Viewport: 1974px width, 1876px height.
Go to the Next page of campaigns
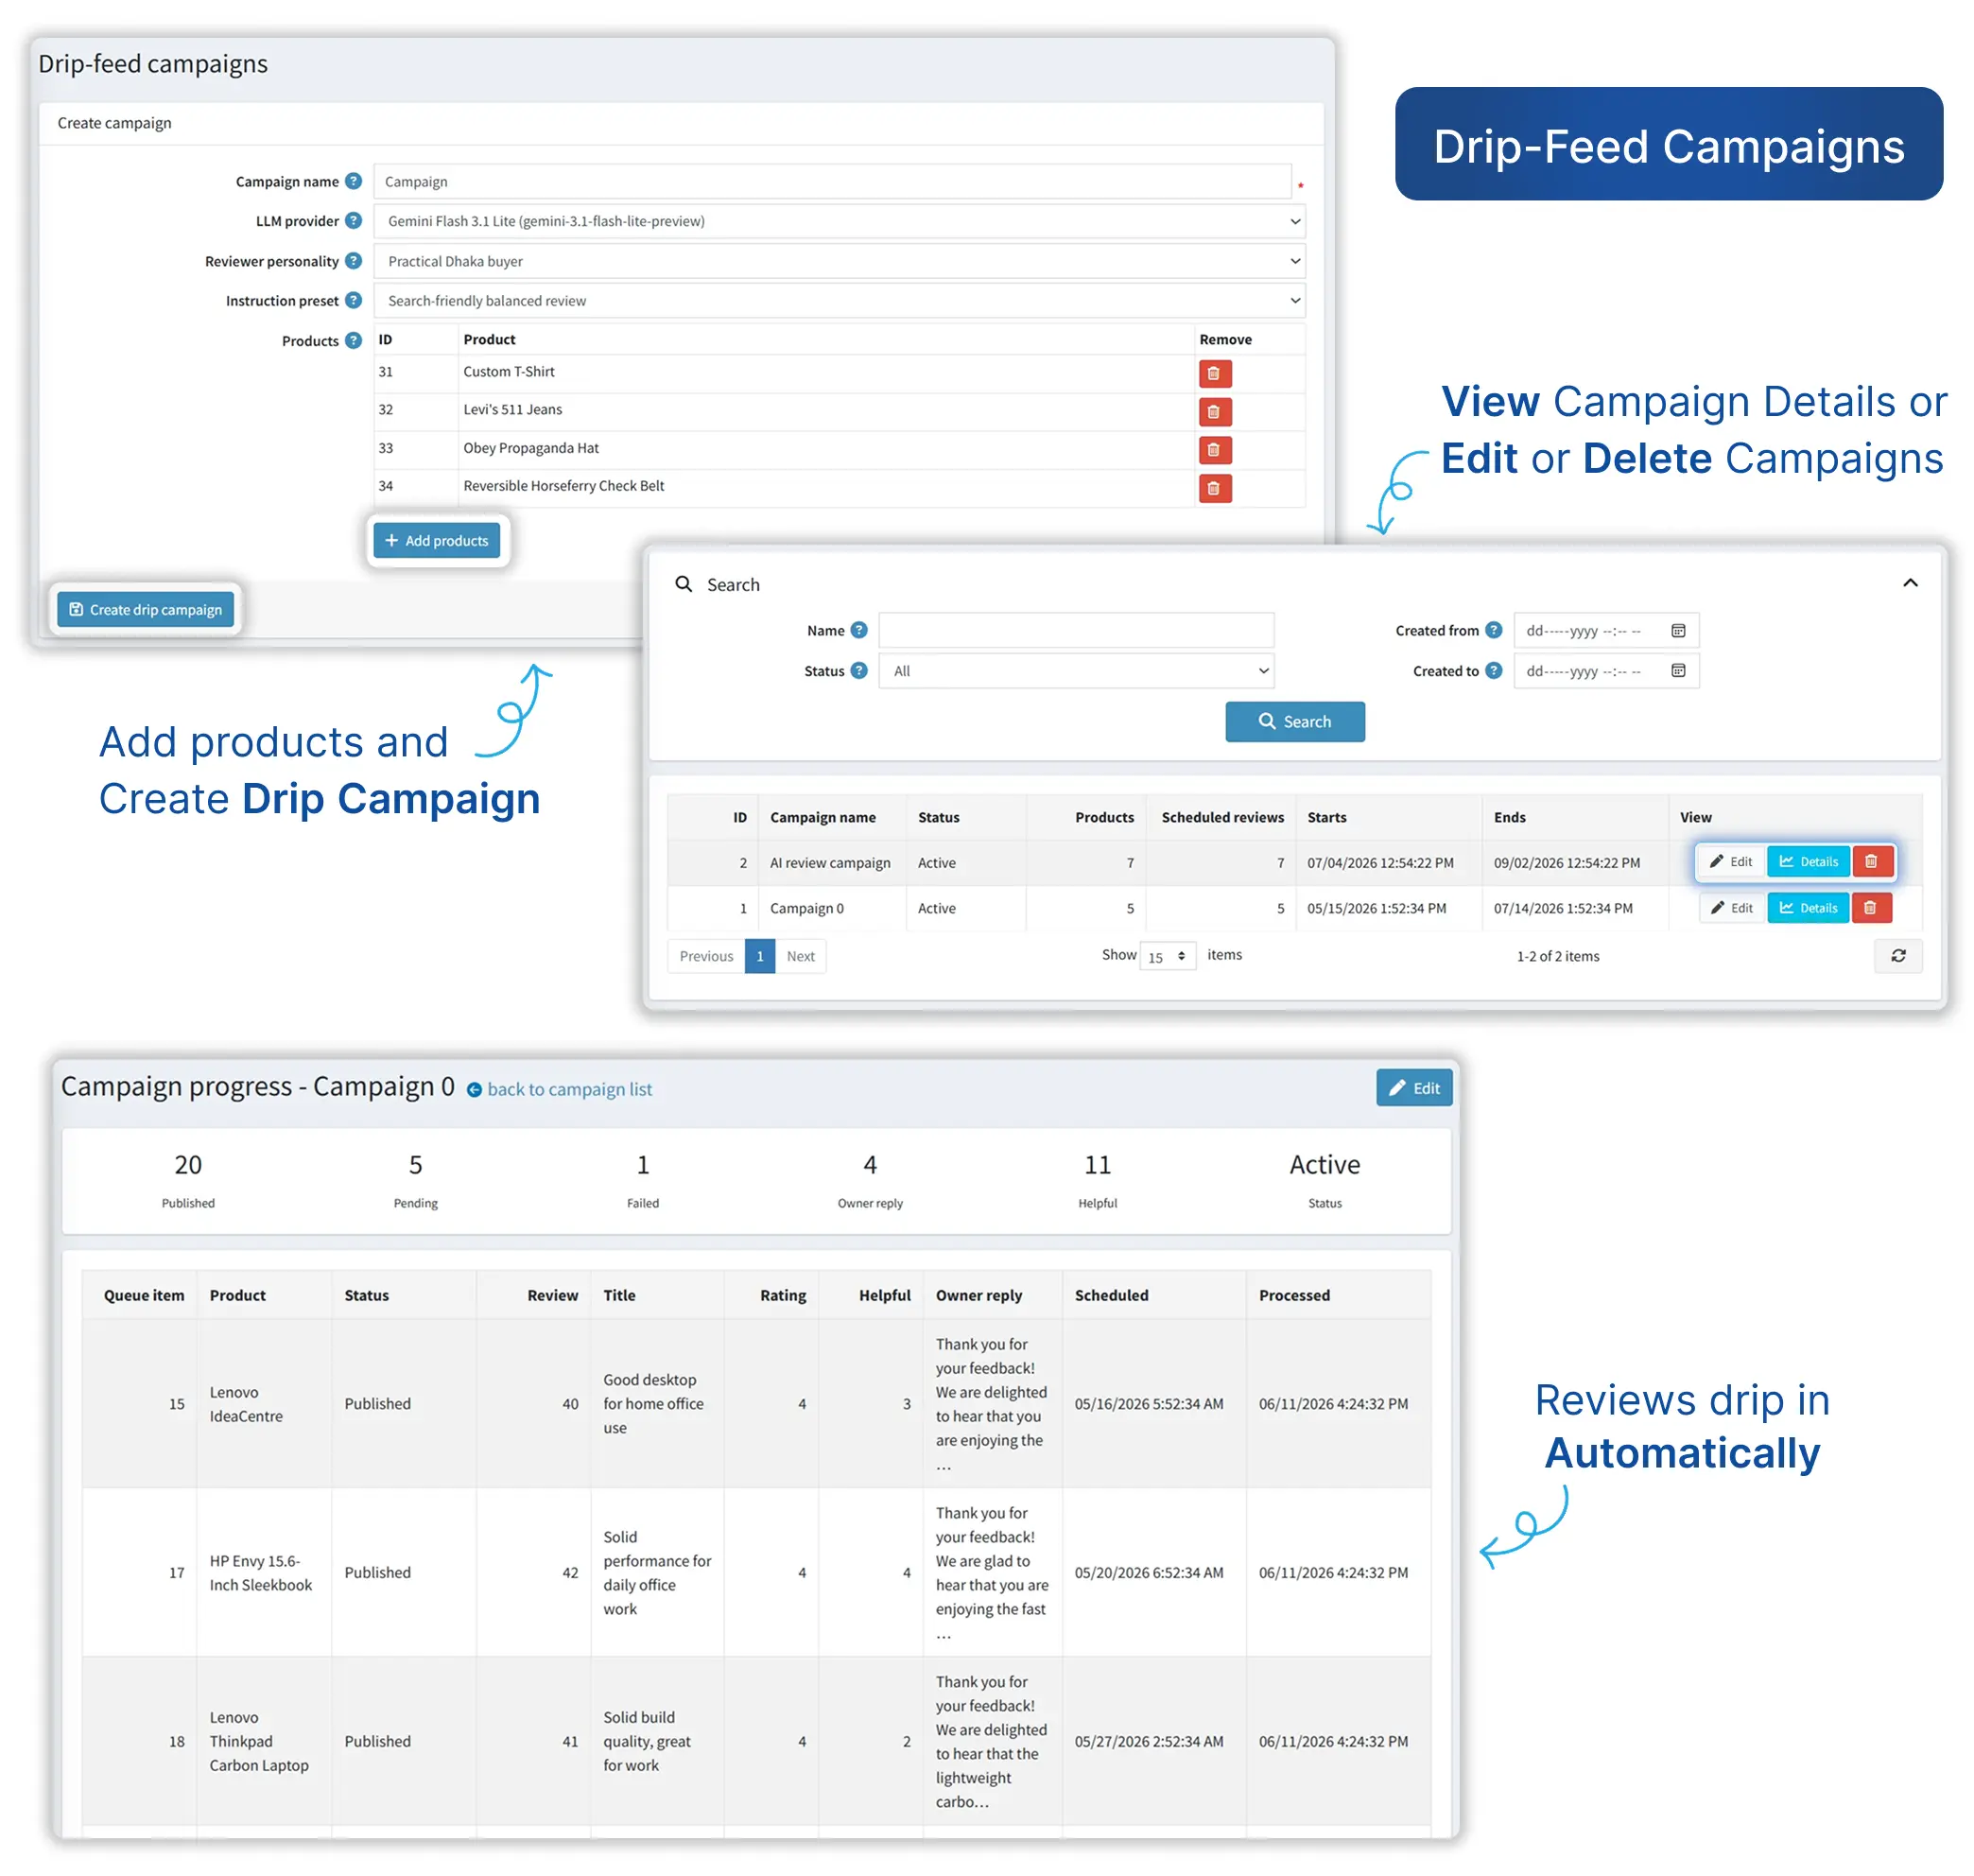800,957
